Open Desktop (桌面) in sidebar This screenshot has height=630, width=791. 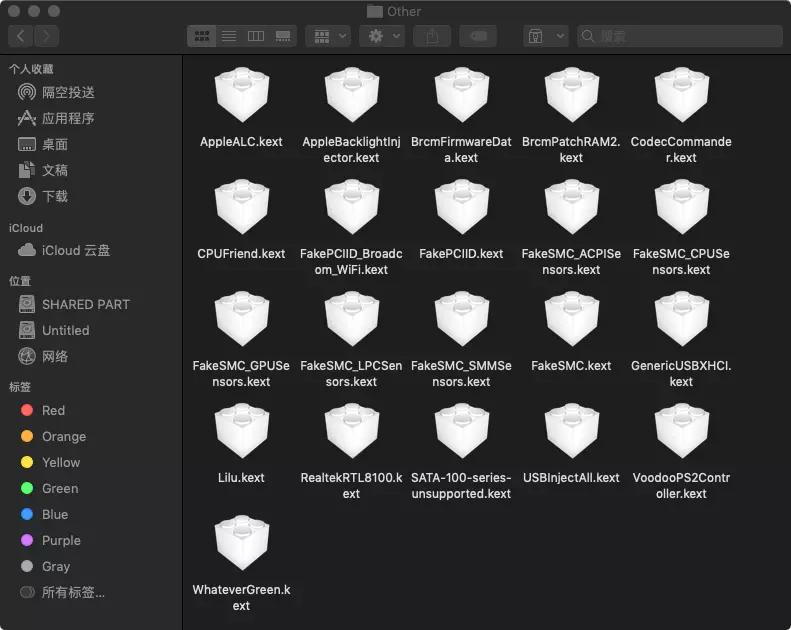tap(43, 145)
